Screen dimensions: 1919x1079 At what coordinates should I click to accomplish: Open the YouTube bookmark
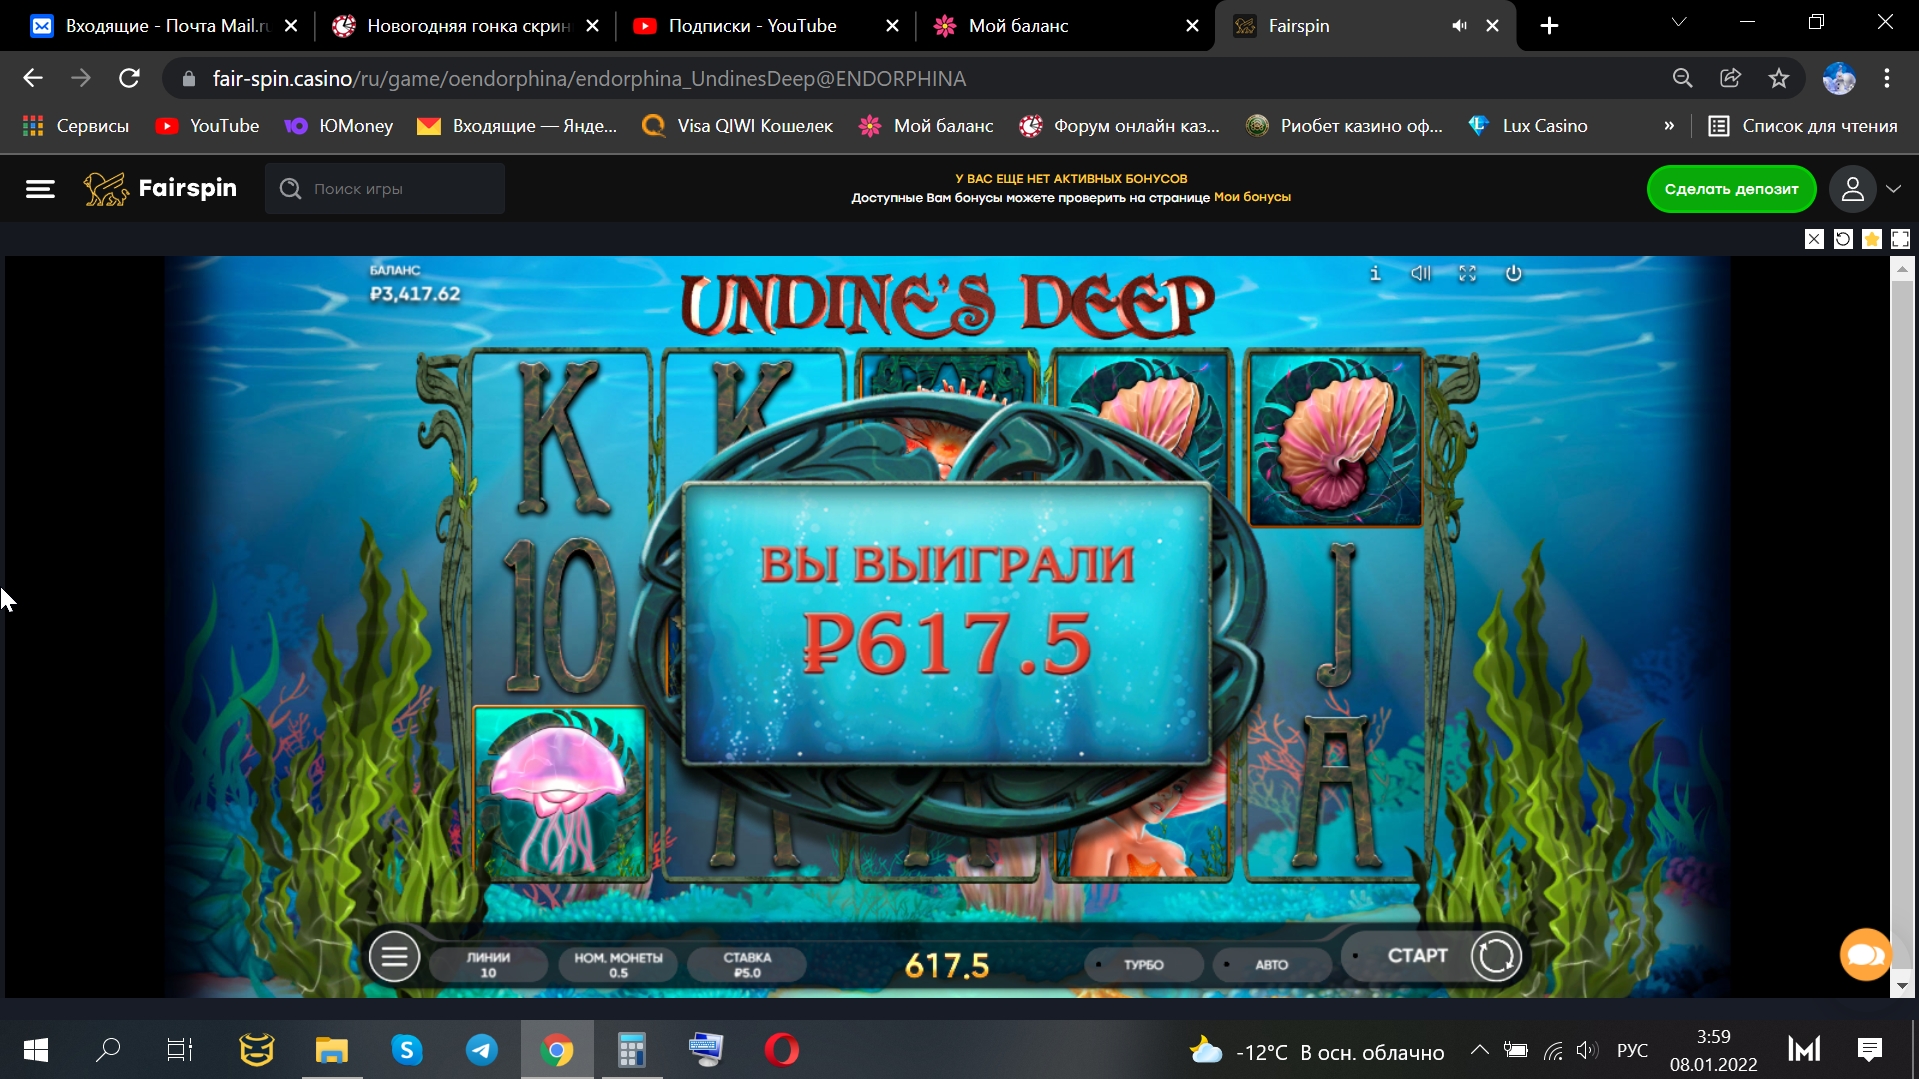(208, 126)
